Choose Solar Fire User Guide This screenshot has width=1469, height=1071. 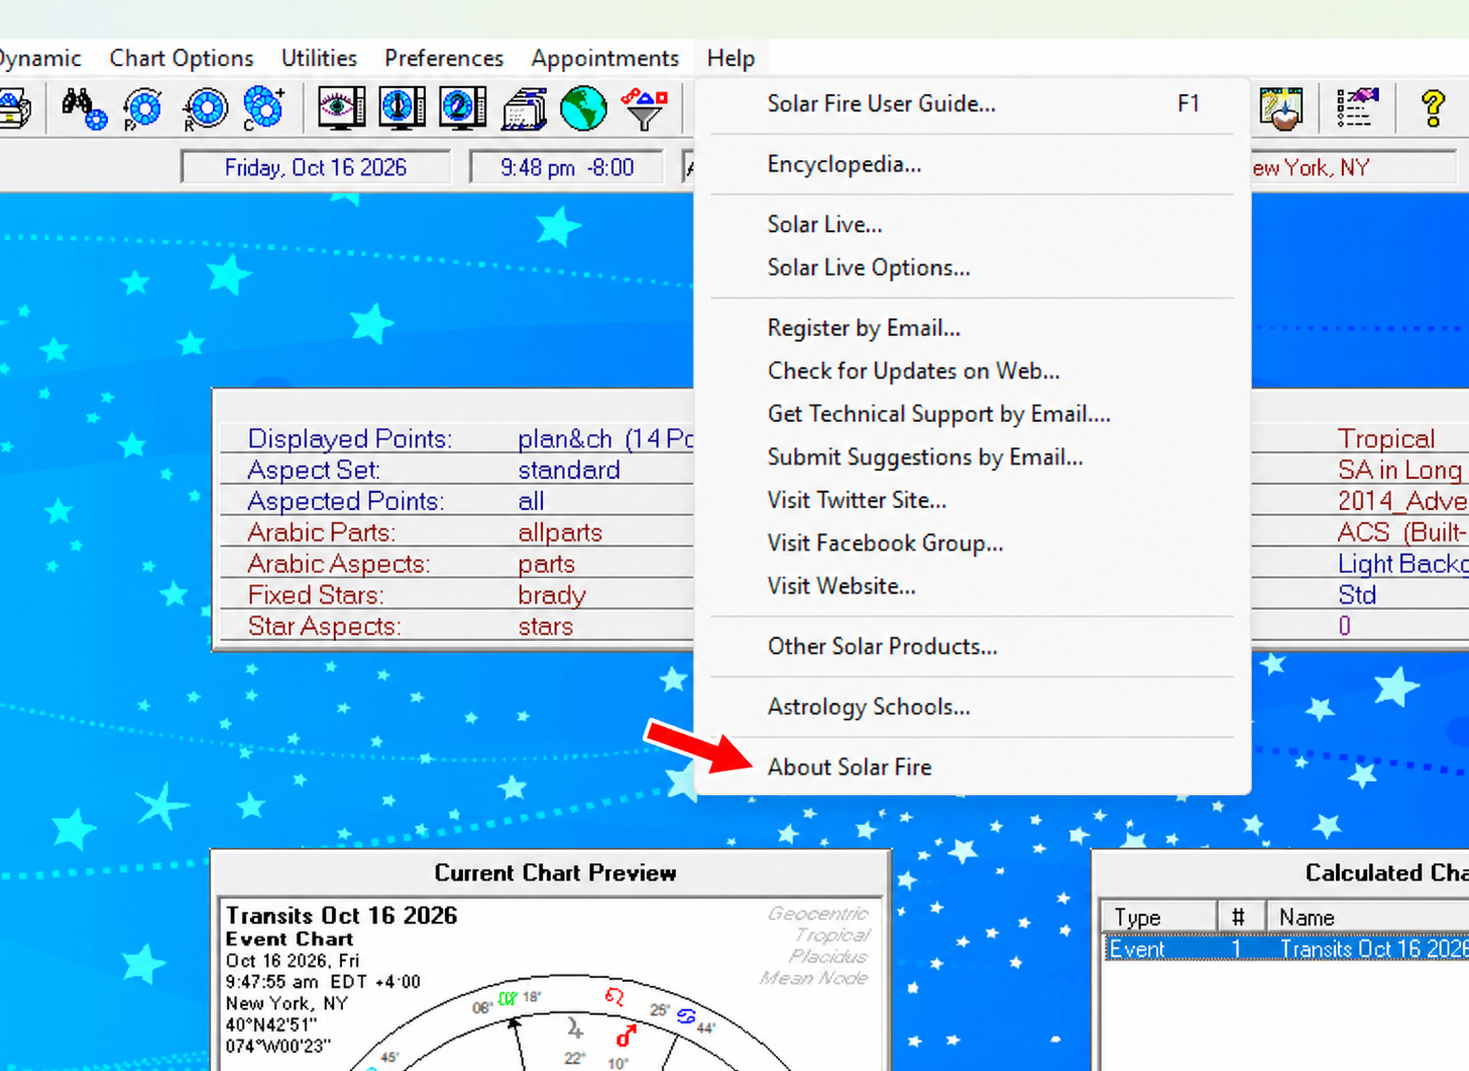[971, 104]
